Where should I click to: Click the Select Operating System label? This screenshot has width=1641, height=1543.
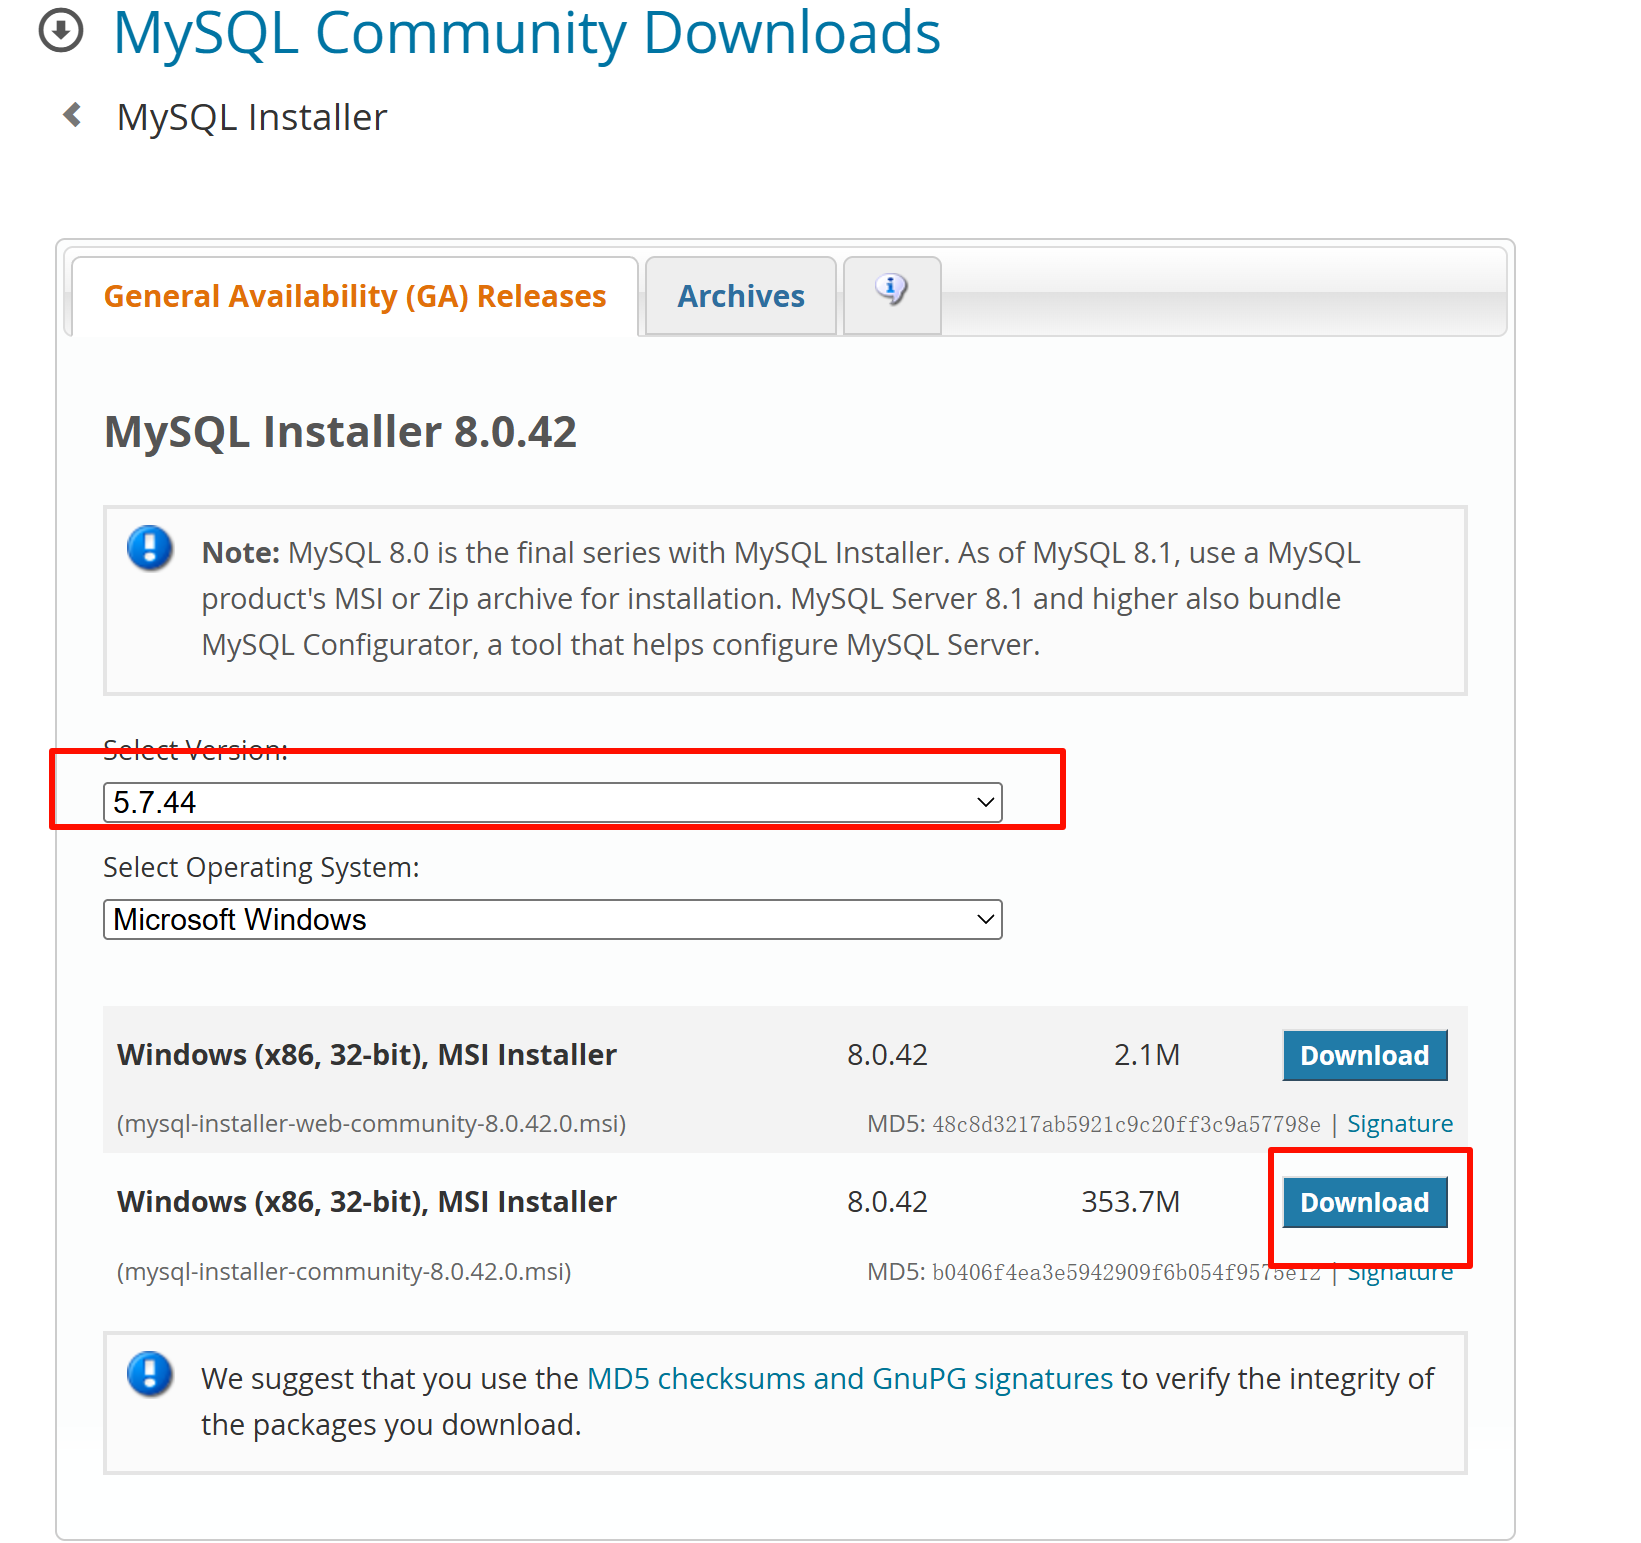[x=261, y=867]
